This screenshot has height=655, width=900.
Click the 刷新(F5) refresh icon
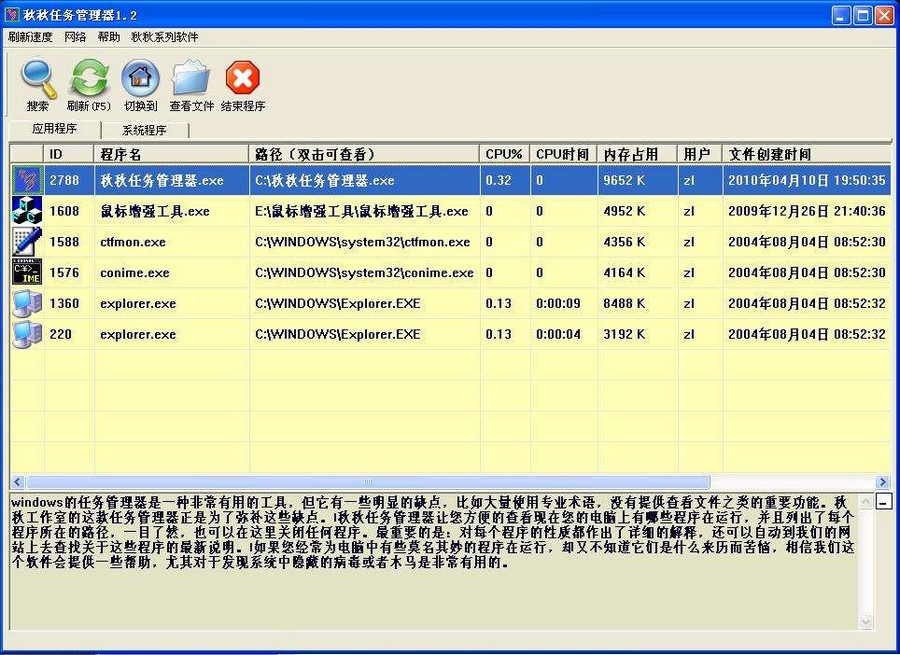coord(88,78)
